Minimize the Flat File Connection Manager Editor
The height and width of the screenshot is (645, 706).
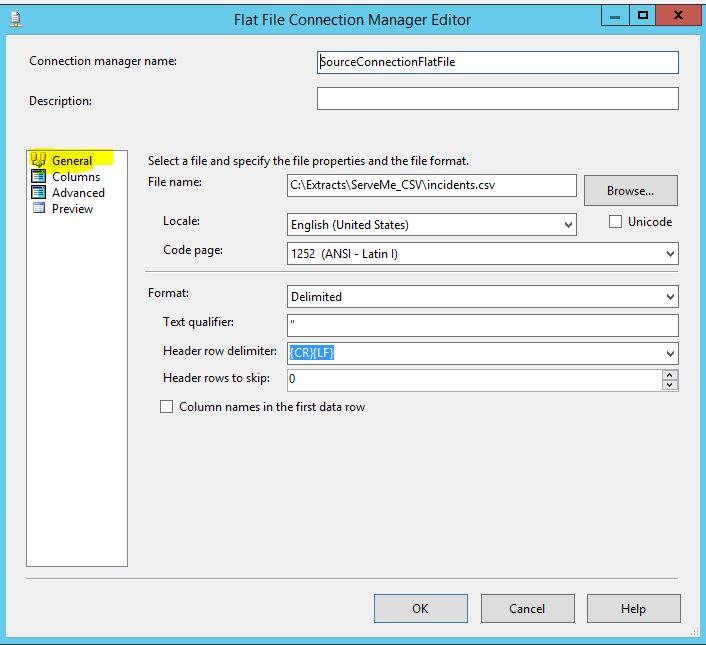615,16
